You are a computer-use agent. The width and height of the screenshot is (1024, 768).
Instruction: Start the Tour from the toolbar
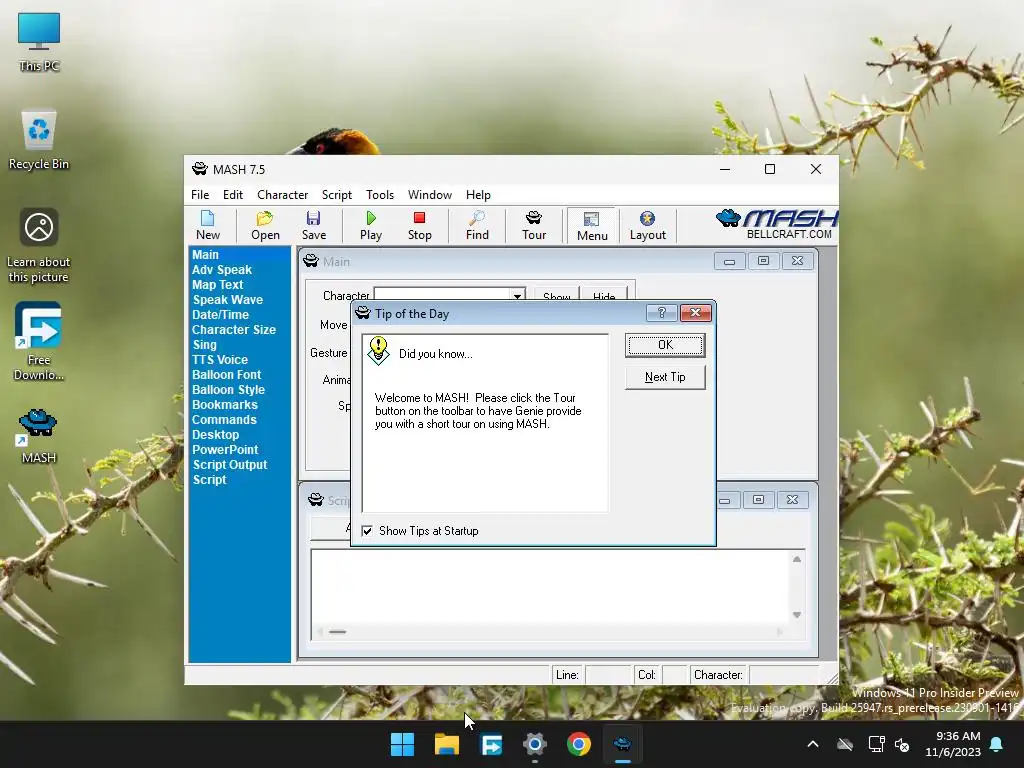534,226
